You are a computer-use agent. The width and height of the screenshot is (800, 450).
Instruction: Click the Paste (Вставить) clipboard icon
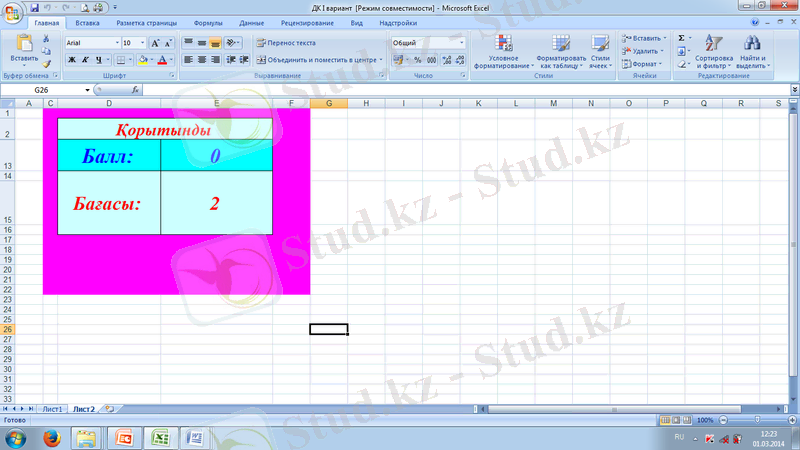pyautogui.click(x=24, y=43)
